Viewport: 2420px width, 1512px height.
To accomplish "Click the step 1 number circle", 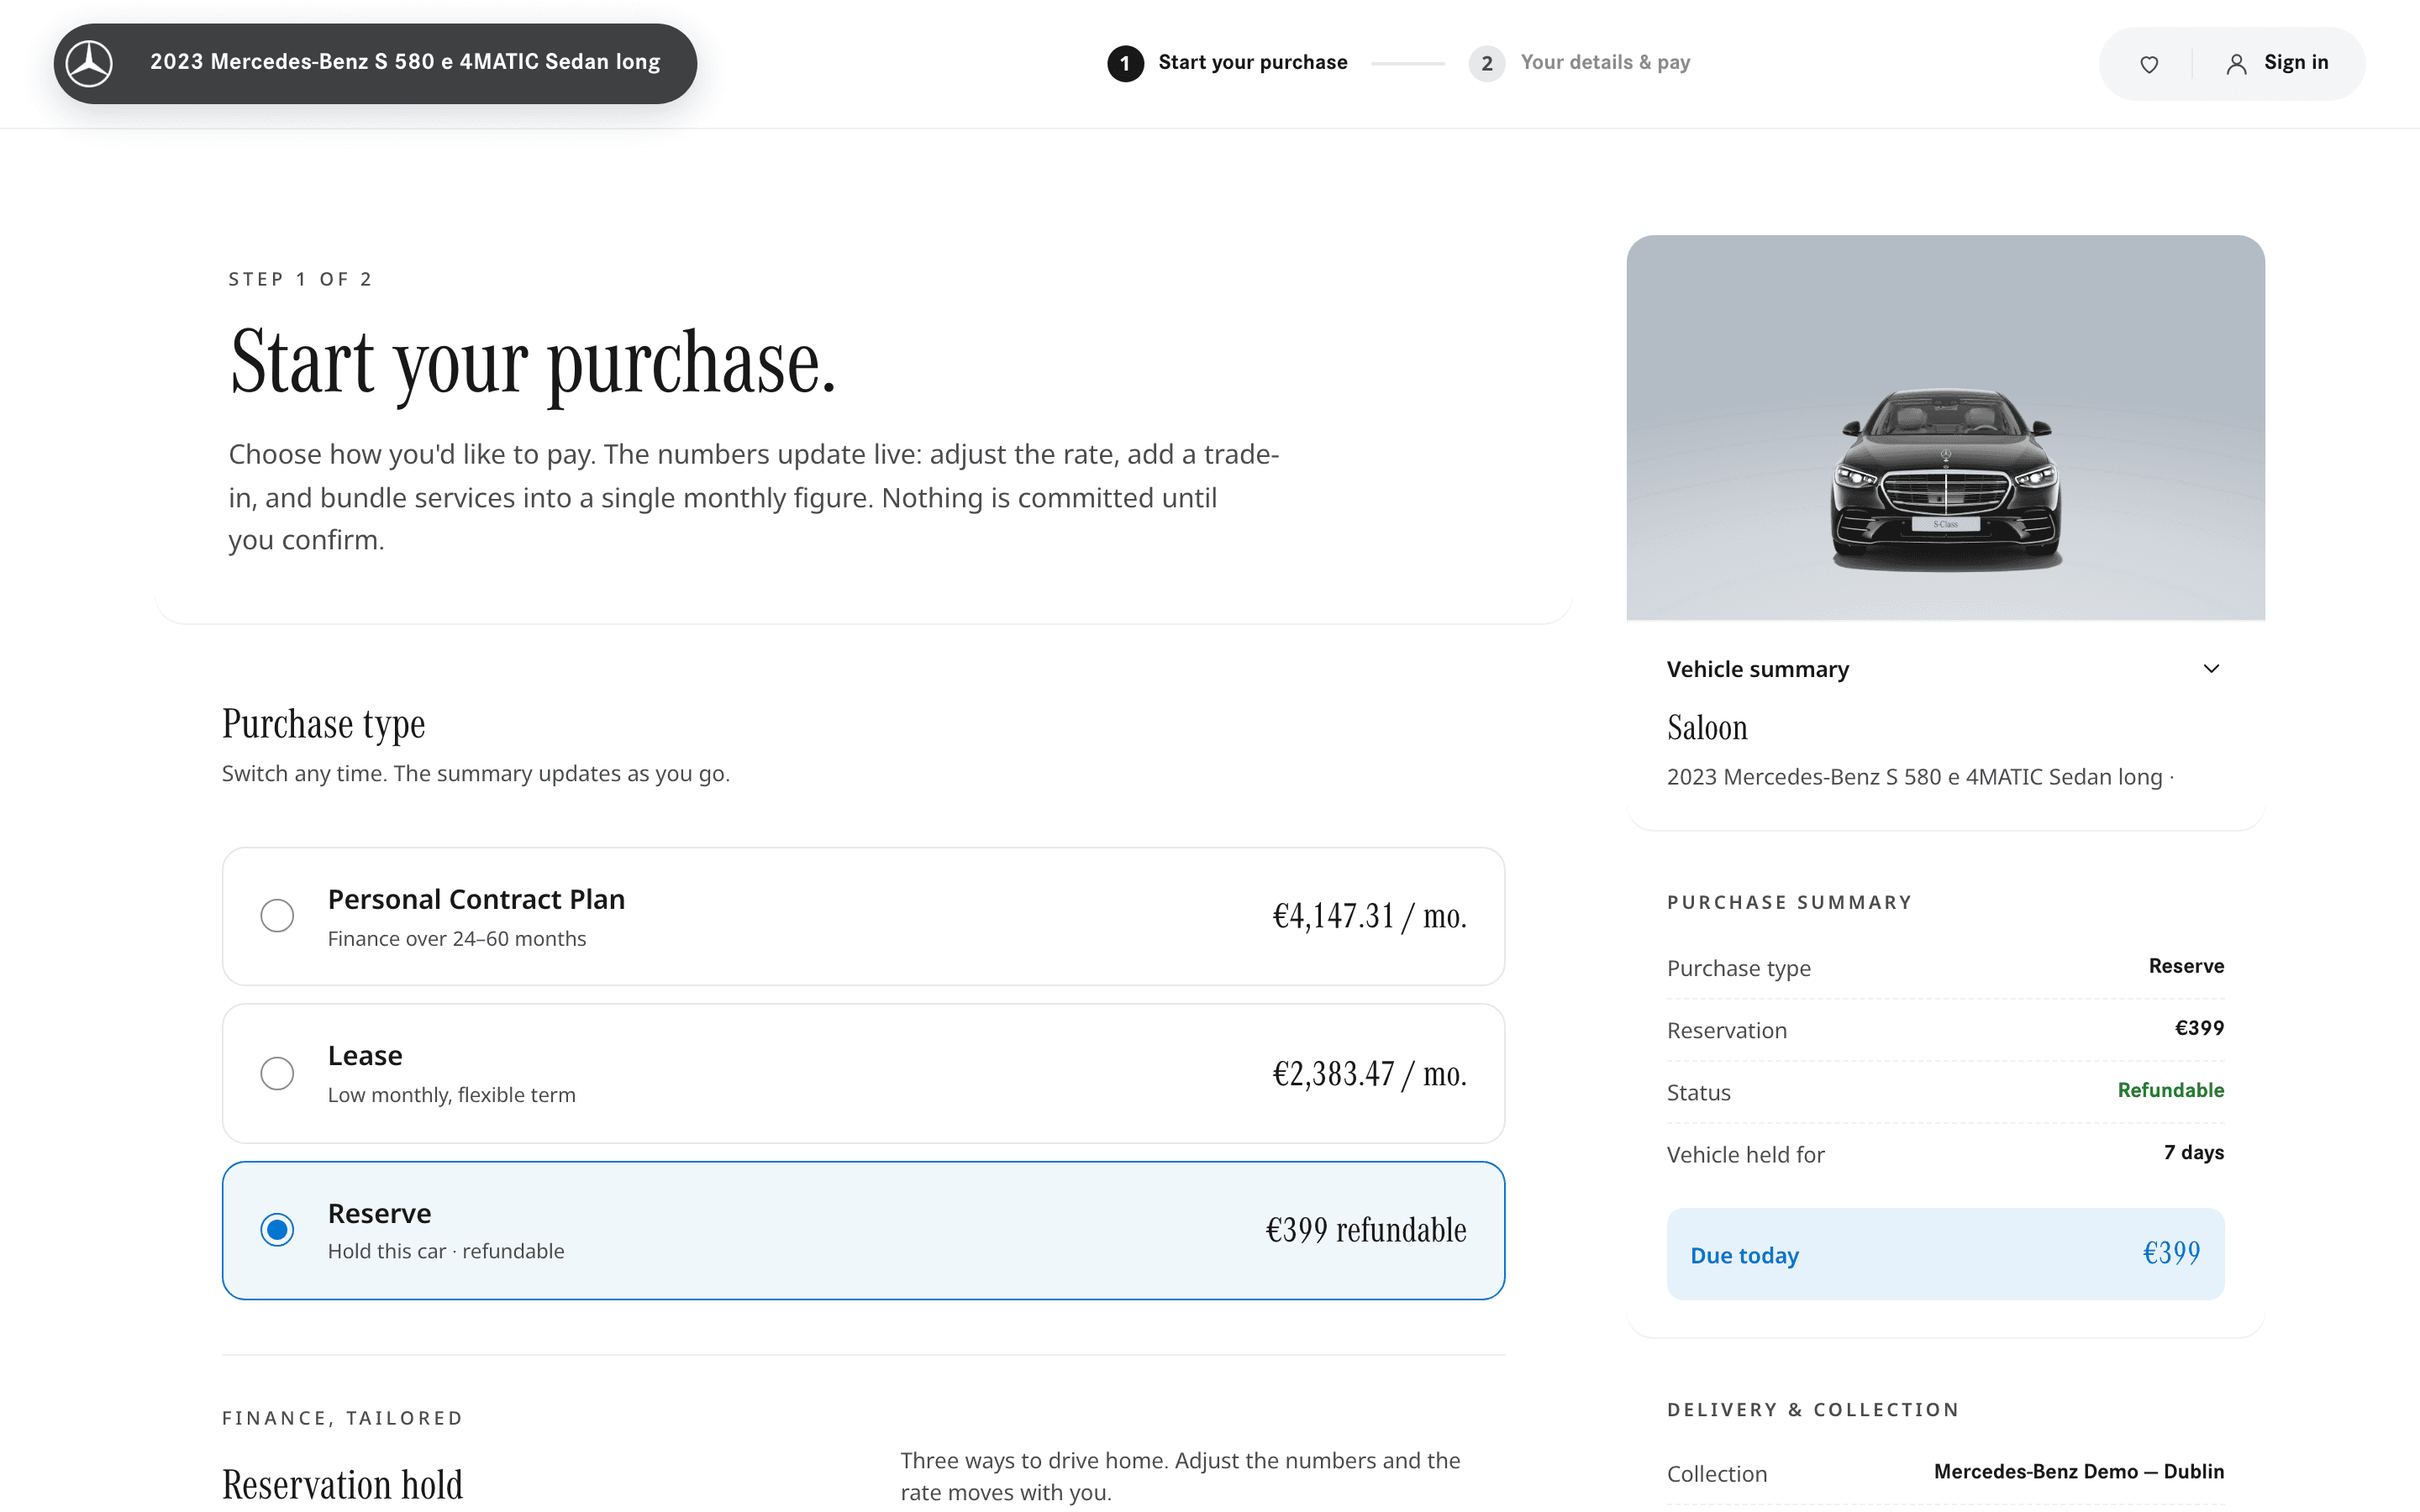I will tap(1125, 64).
